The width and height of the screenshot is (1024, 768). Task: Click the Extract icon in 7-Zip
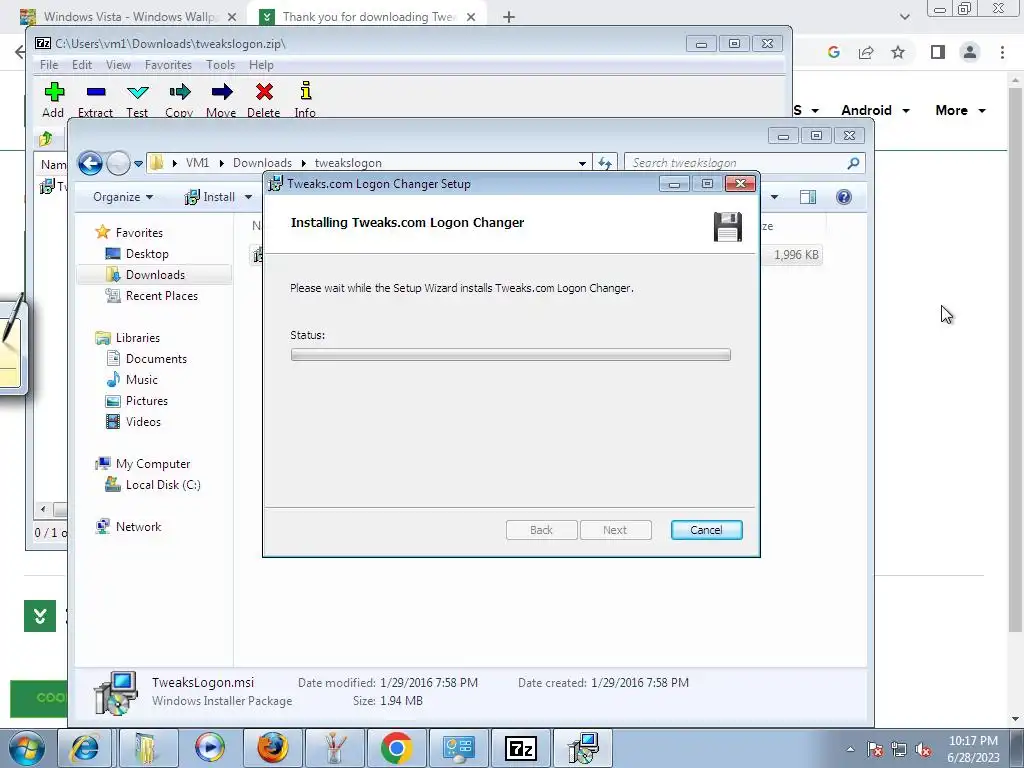tap(95, 92)
